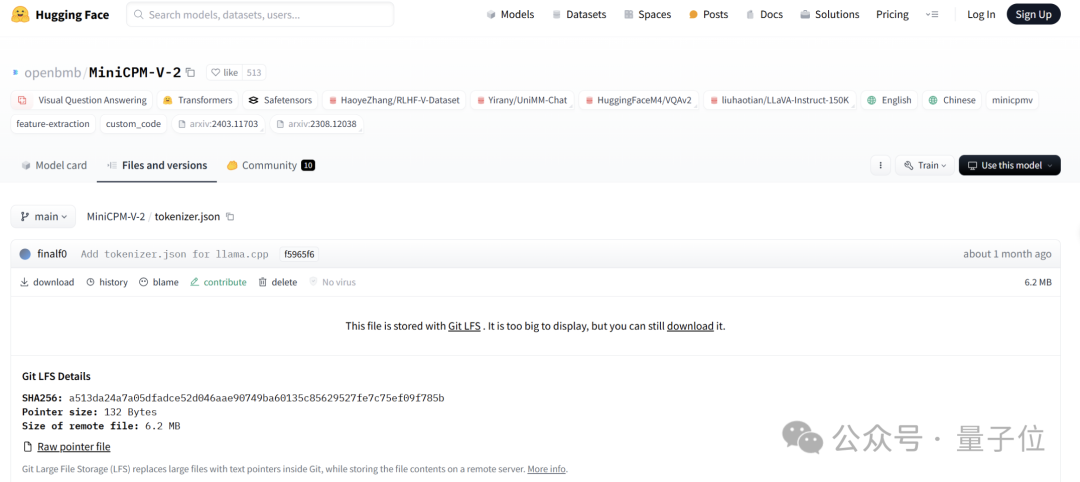Viewport: 1080px width, 482px height.
Task: Go to the Pricing page
Action: (892, 14)
